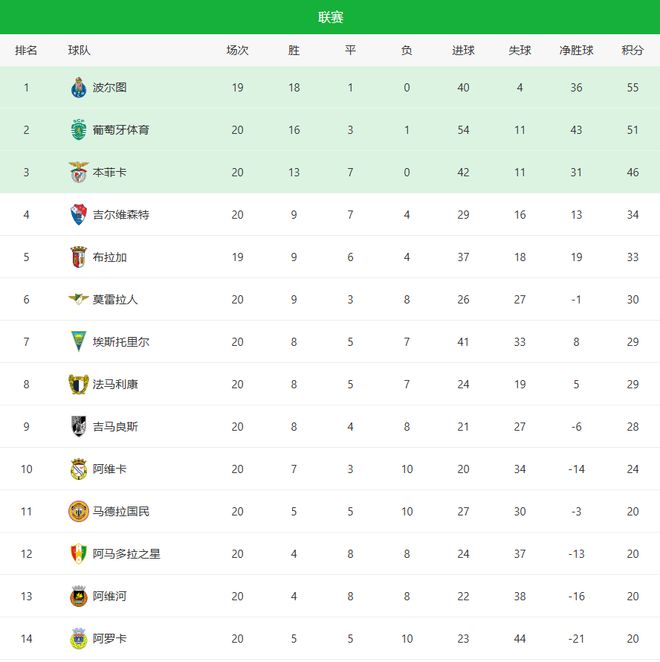
Task: Open the 葡萄牙体育 team name link
Action: point(121,130)
